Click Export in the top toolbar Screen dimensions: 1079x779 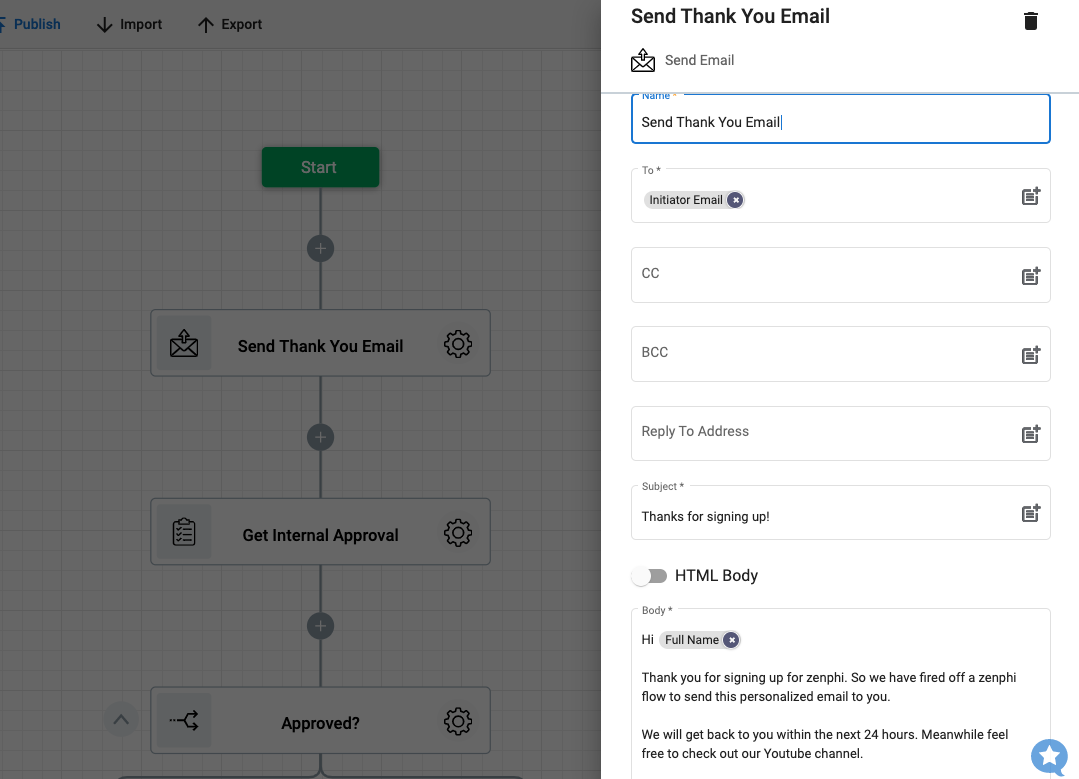coord(230,25)
